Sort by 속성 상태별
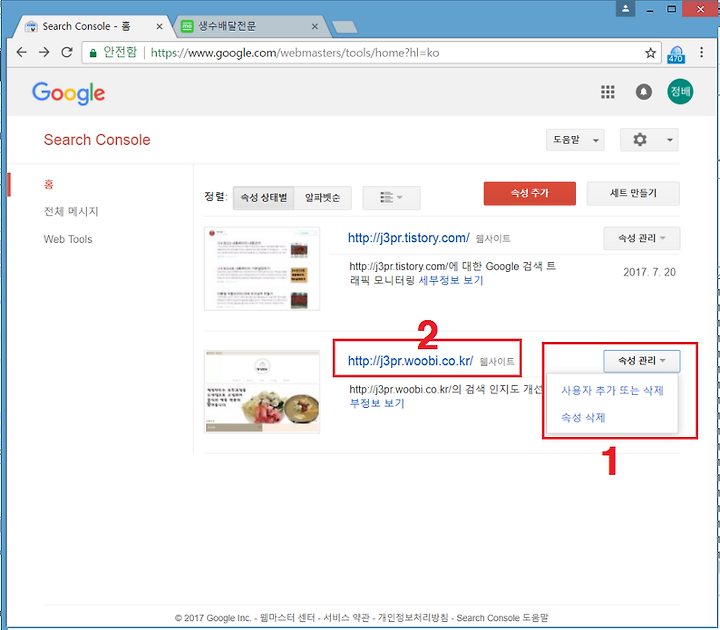 [x=264, y=198]
